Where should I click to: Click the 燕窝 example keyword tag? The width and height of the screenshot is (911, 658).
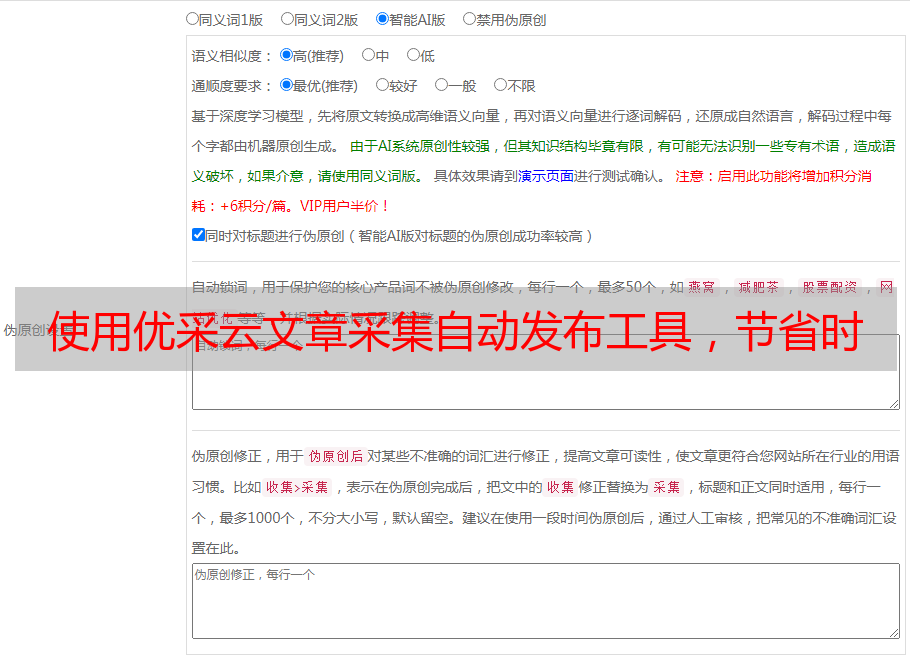pyautogui.click(x=702, y=287)
